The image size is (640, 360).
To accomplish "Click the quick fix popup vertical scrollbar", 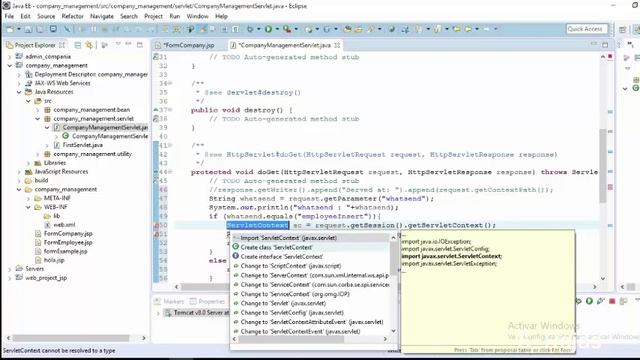I will pos(393,258).
